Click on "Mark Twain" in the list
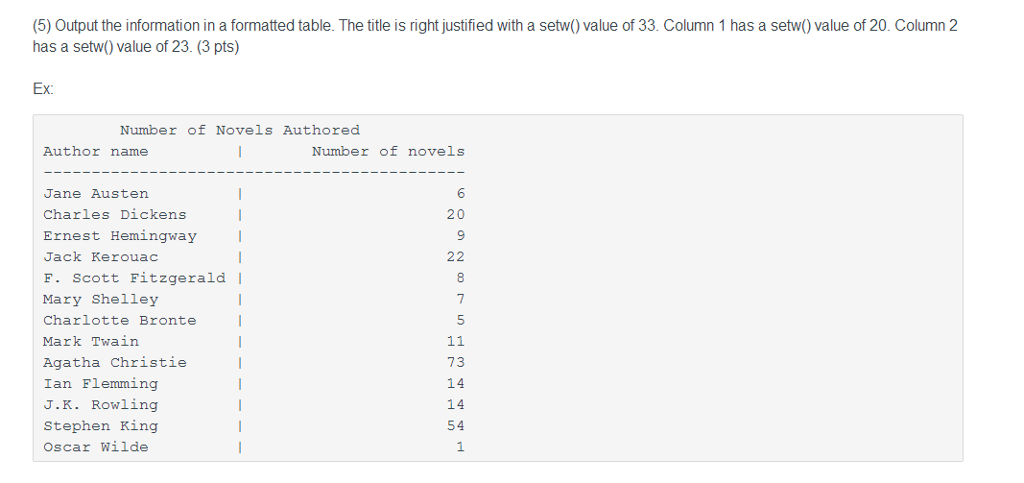 point(91,341)
